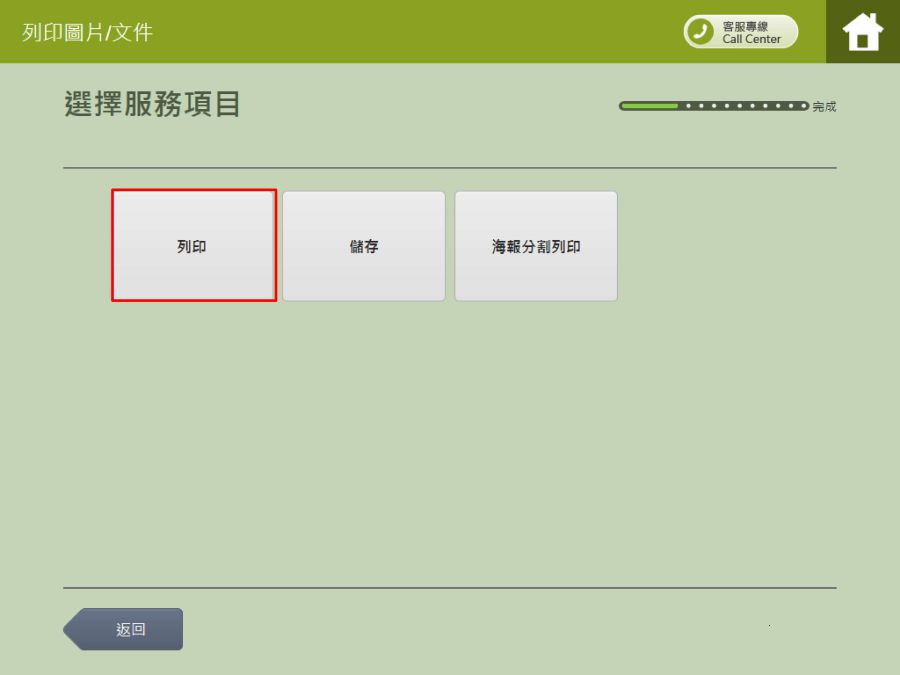Click the phone handset icon
This screenshot has width=900, height=675.
(x=701, y=32)
